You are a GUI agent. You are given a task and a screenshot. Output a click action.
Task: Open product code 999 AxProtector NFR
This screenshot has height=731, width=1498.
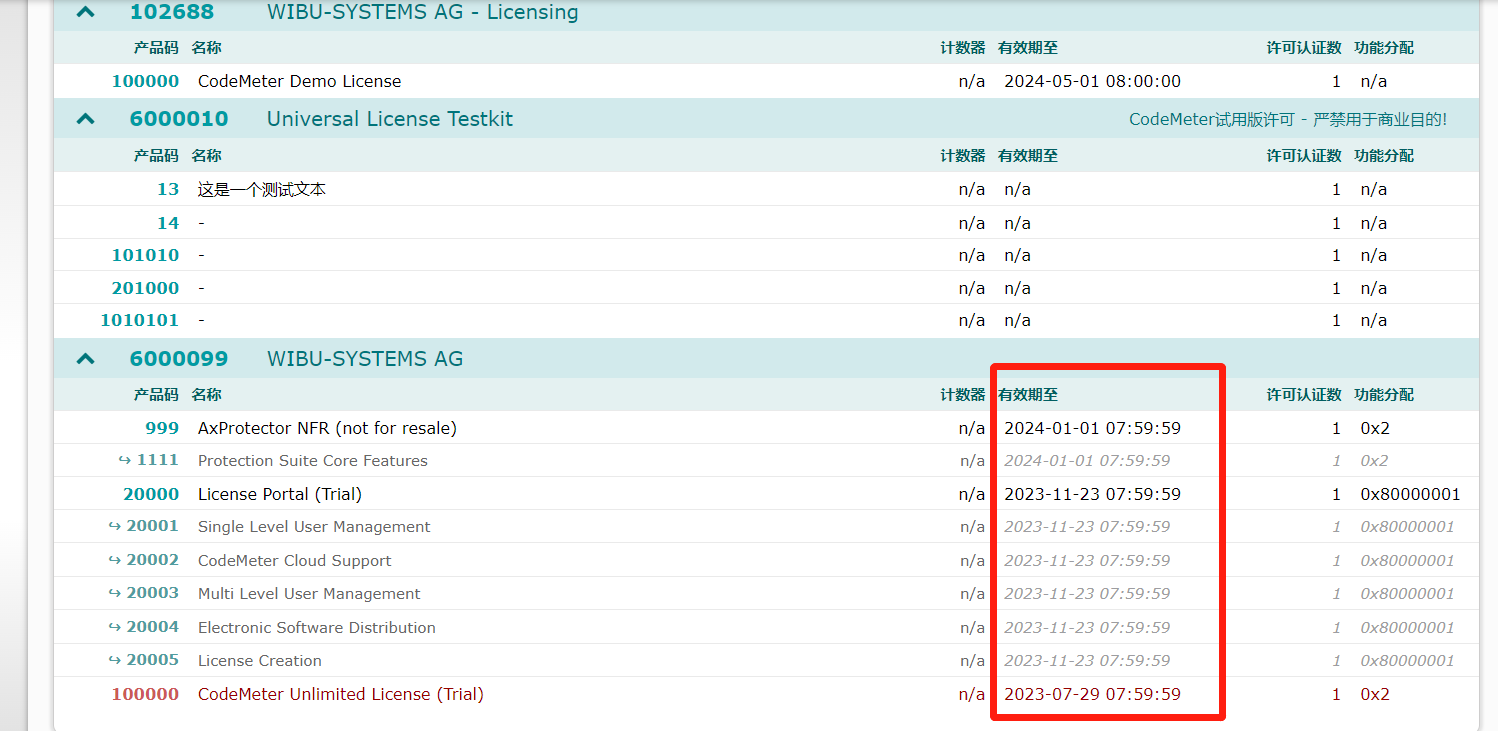click(x=162, y=428)
